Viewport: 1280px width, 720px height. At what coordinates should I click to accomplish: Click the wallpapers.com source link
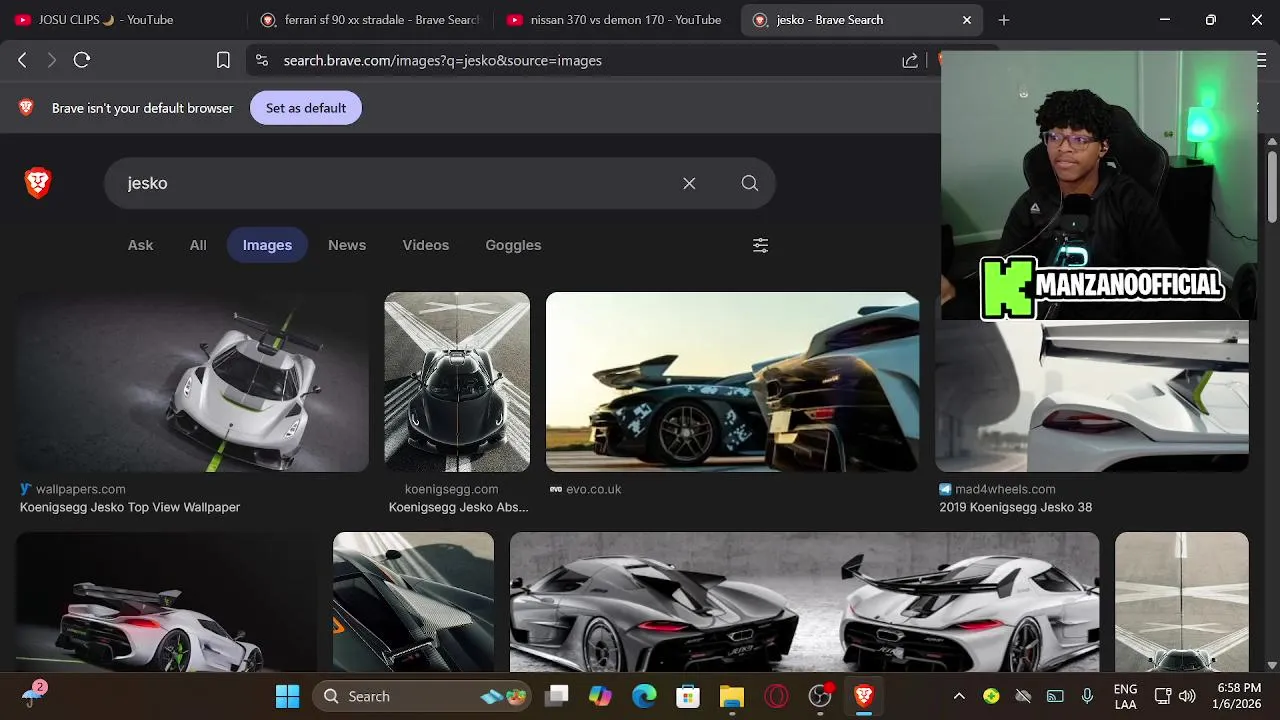tap(80, 489)
